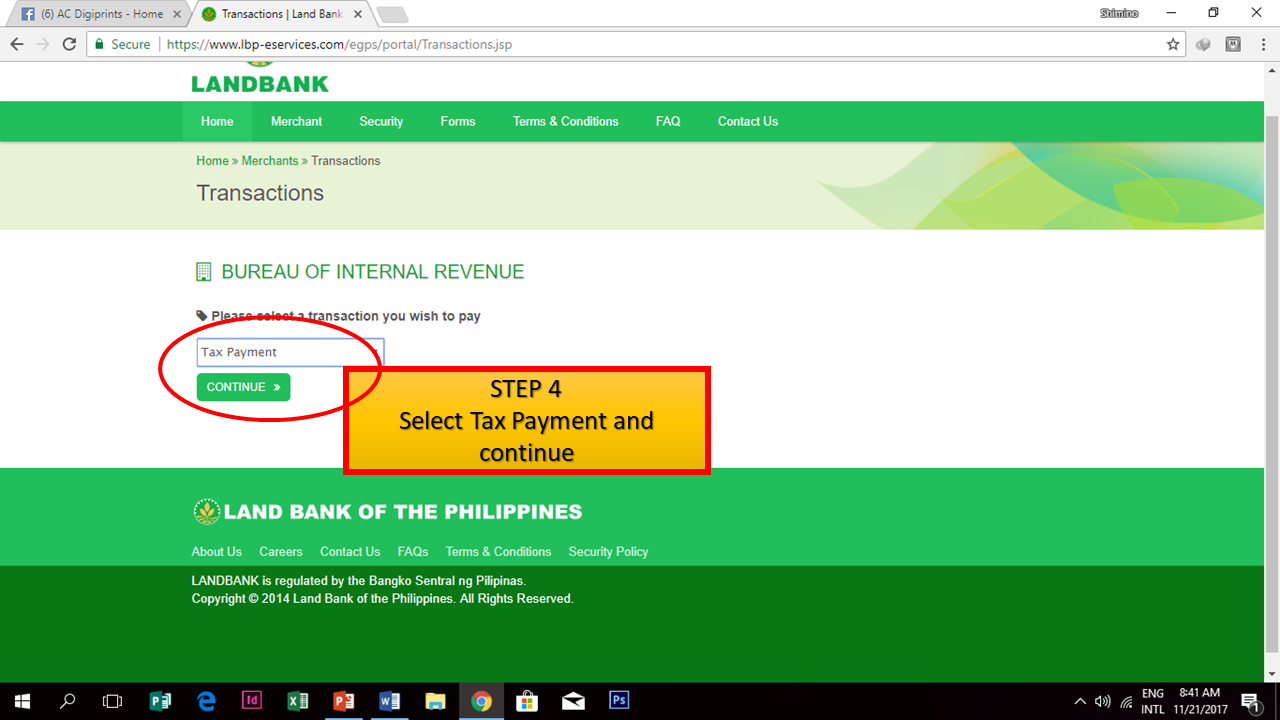Click the green CONTINUE button
Image resolution: width=1280 pixels, height=720 pixels.
coord(243,387)
